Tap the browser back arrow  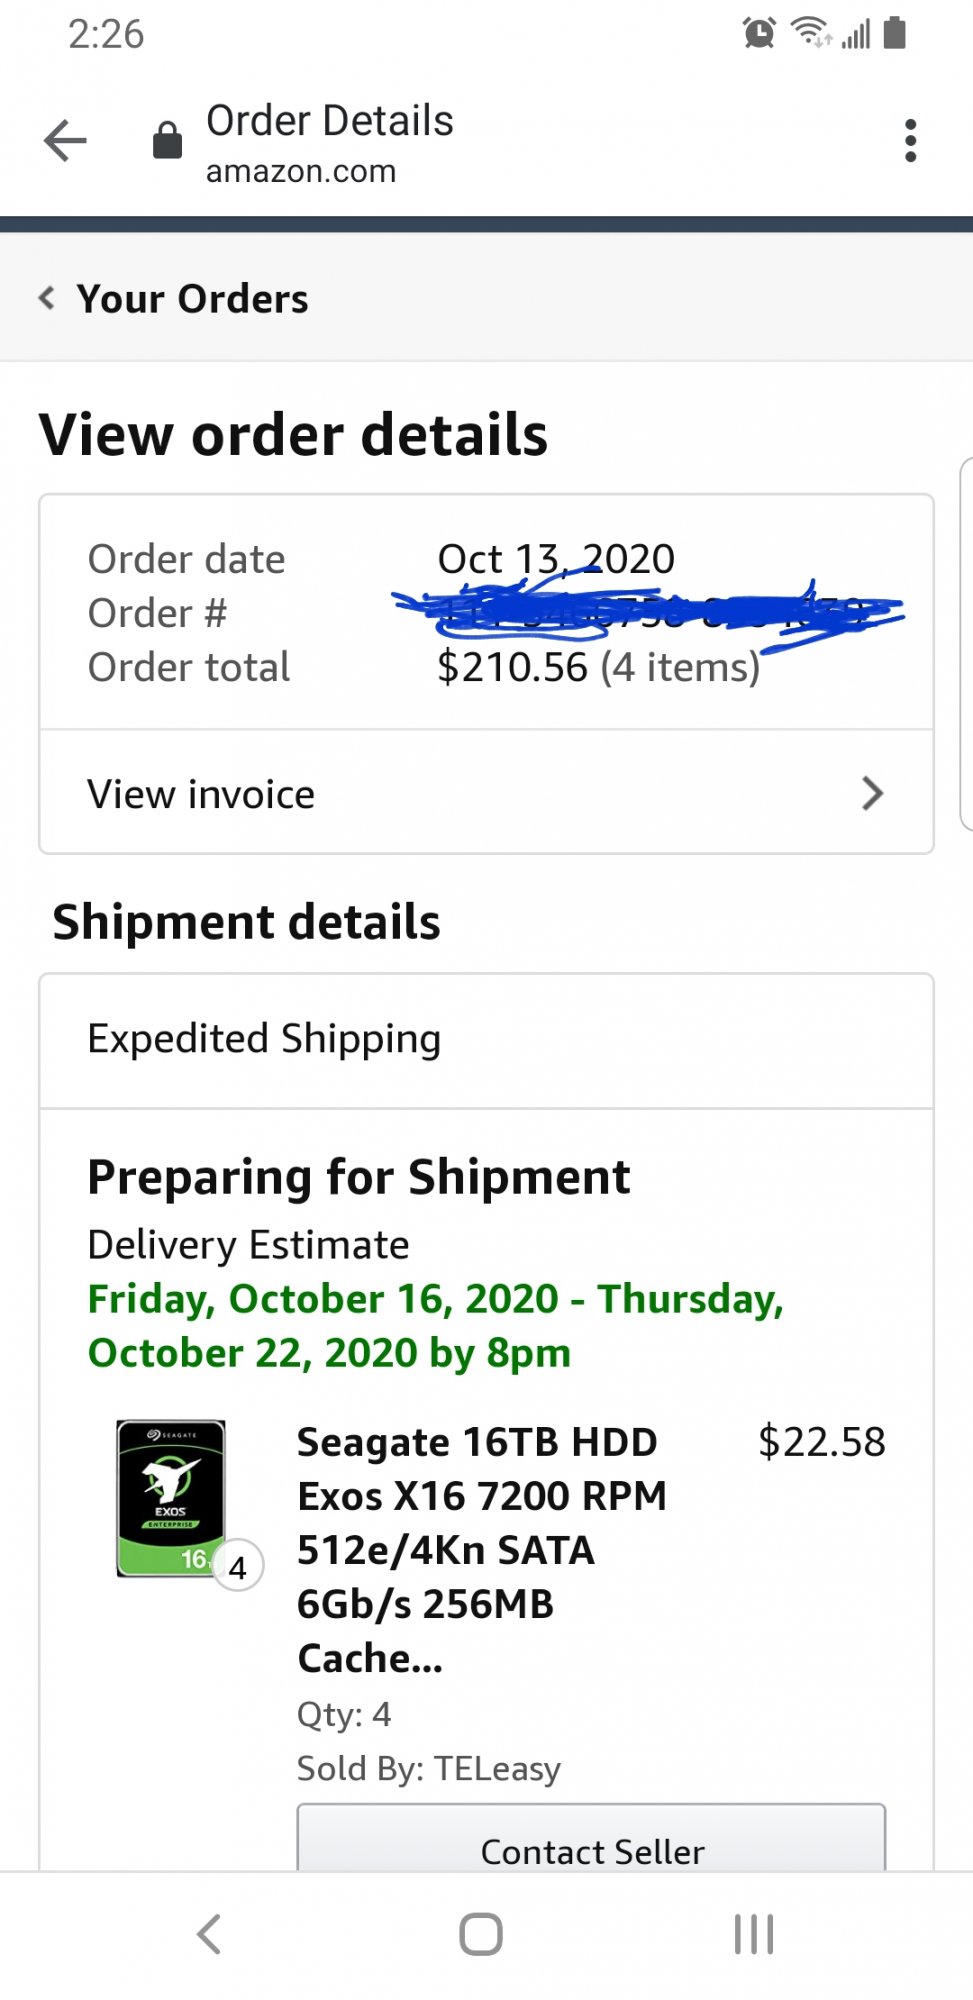pyautogui.click(x=66, y=141)
